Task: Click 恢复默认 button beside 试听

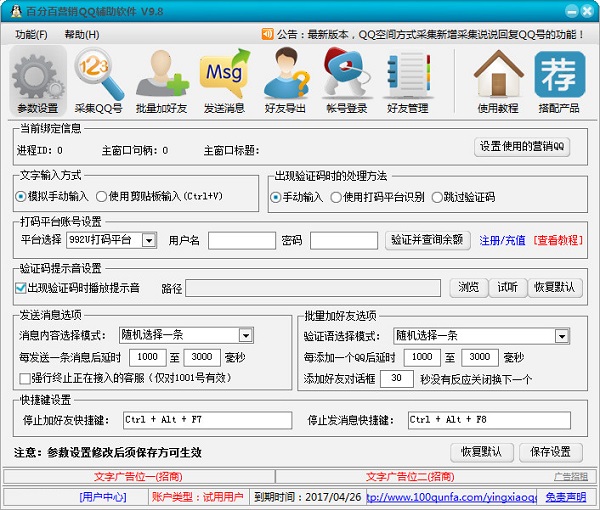Action: click(555, 287)
